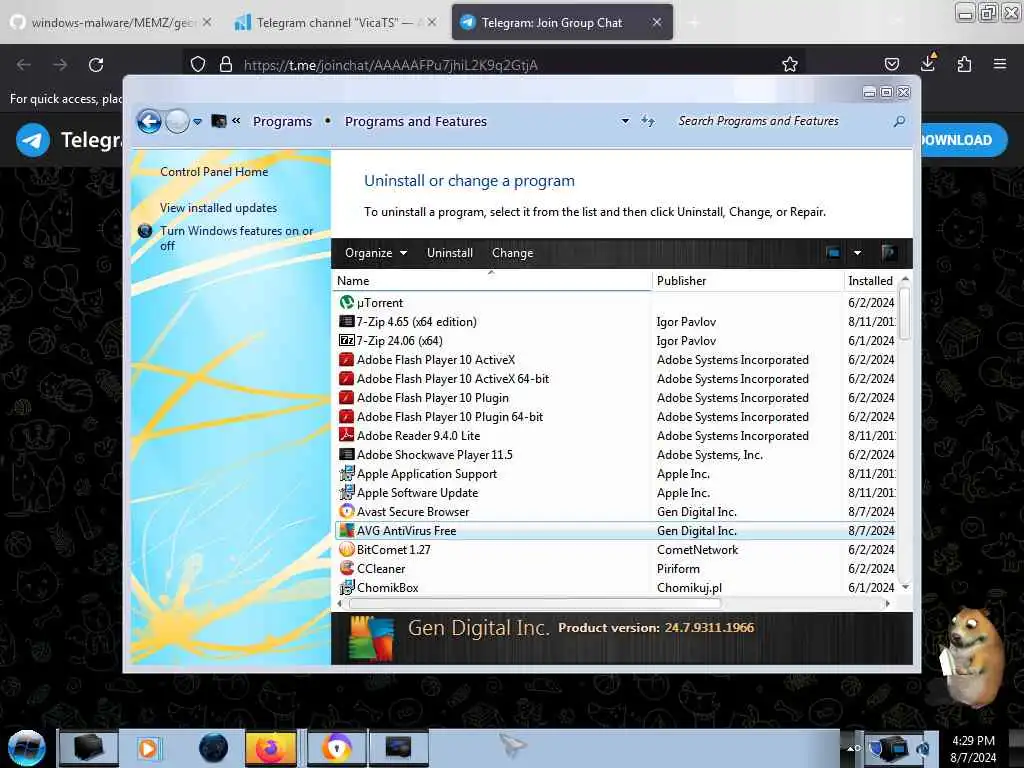1024x768 pixels.
Task: Select the BitComet 1.27 icon
Action: tap(347, 549)
